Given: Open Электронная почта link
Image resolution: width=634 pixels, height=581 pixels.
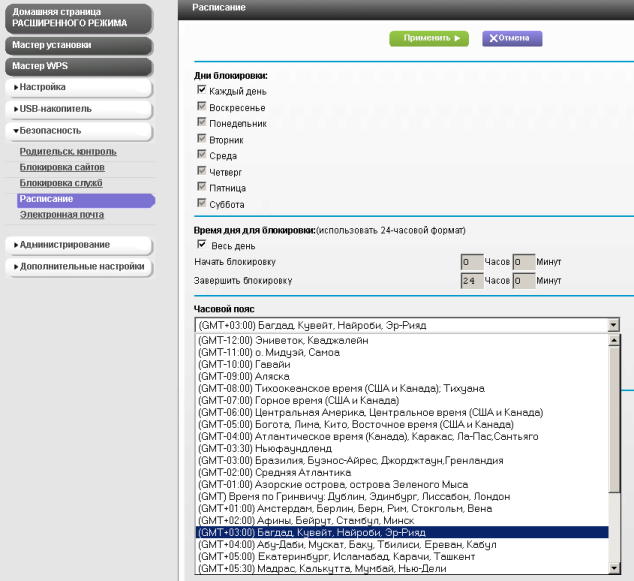Looking at the screenshot, I should click(61, 215).
